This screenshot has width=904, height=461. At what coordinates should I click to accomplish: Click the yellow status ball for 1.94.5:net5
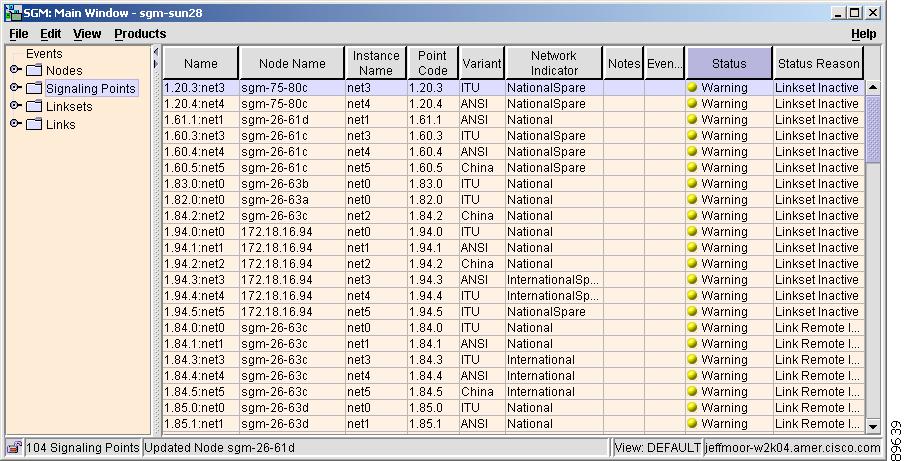pos(692,312)
